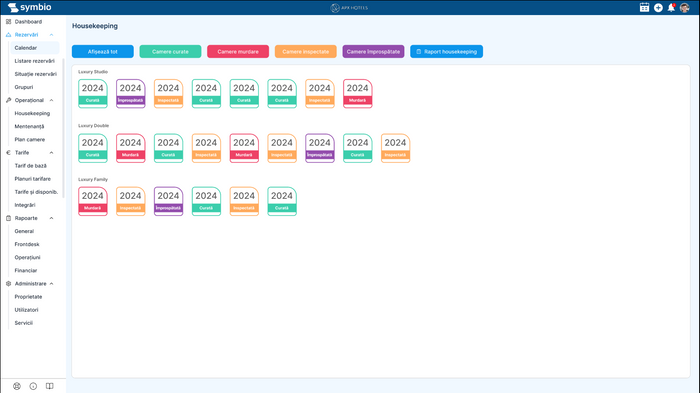Click the Rapoarte clipboard icon
The width and height of the screenshot is (700, 393).
click(x=8, y=218)
